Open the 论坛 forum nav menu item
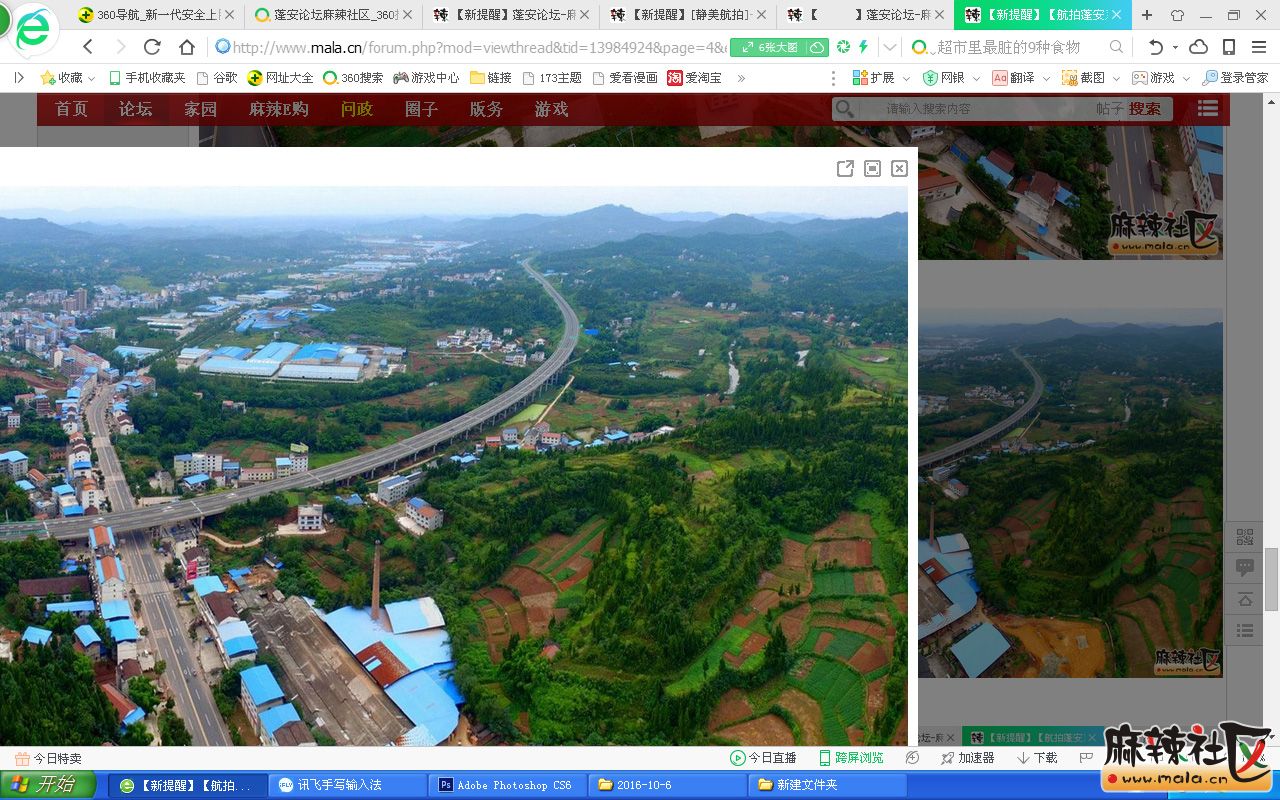This screenshot has height=800, width=1280. click(136, 109)
